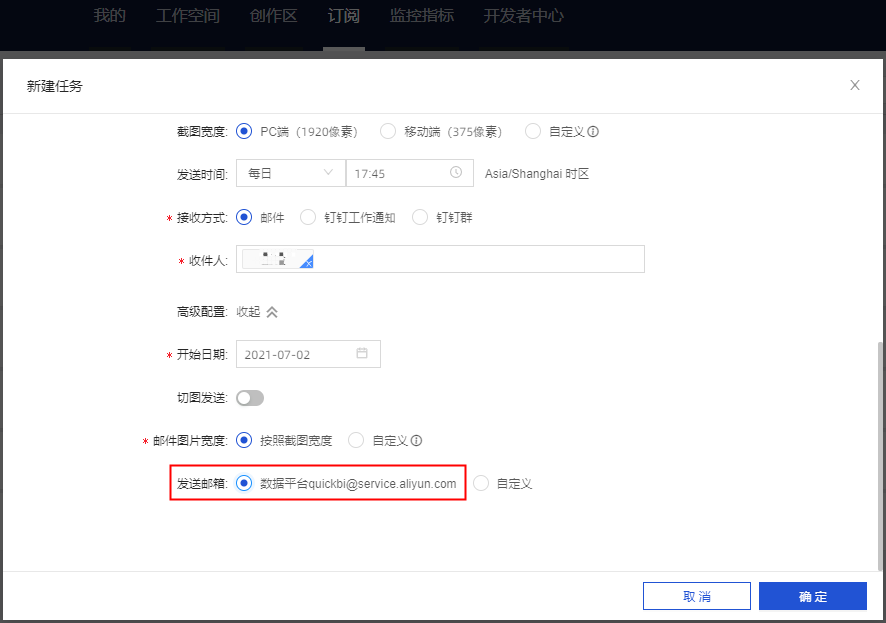Open the 我的 tab
Viewport: 886px width, 623px height.
[x=110, y=16]
